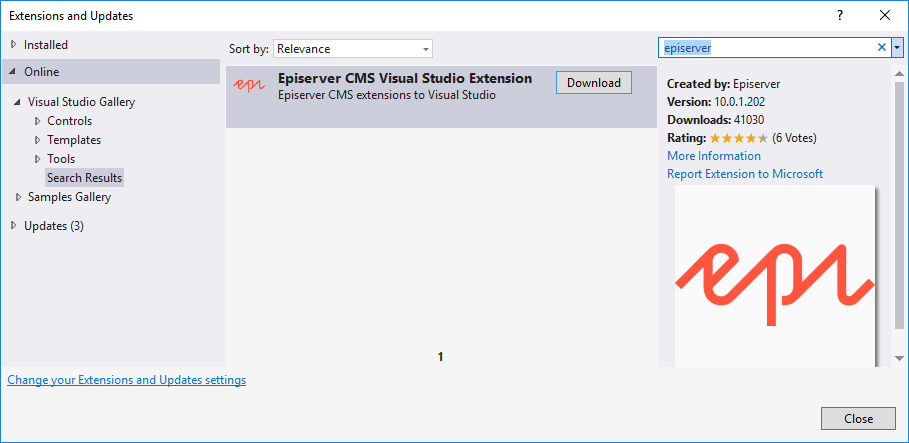Click the large Episerver preview image
909x443 pixels.
click(x=775, y=275)
